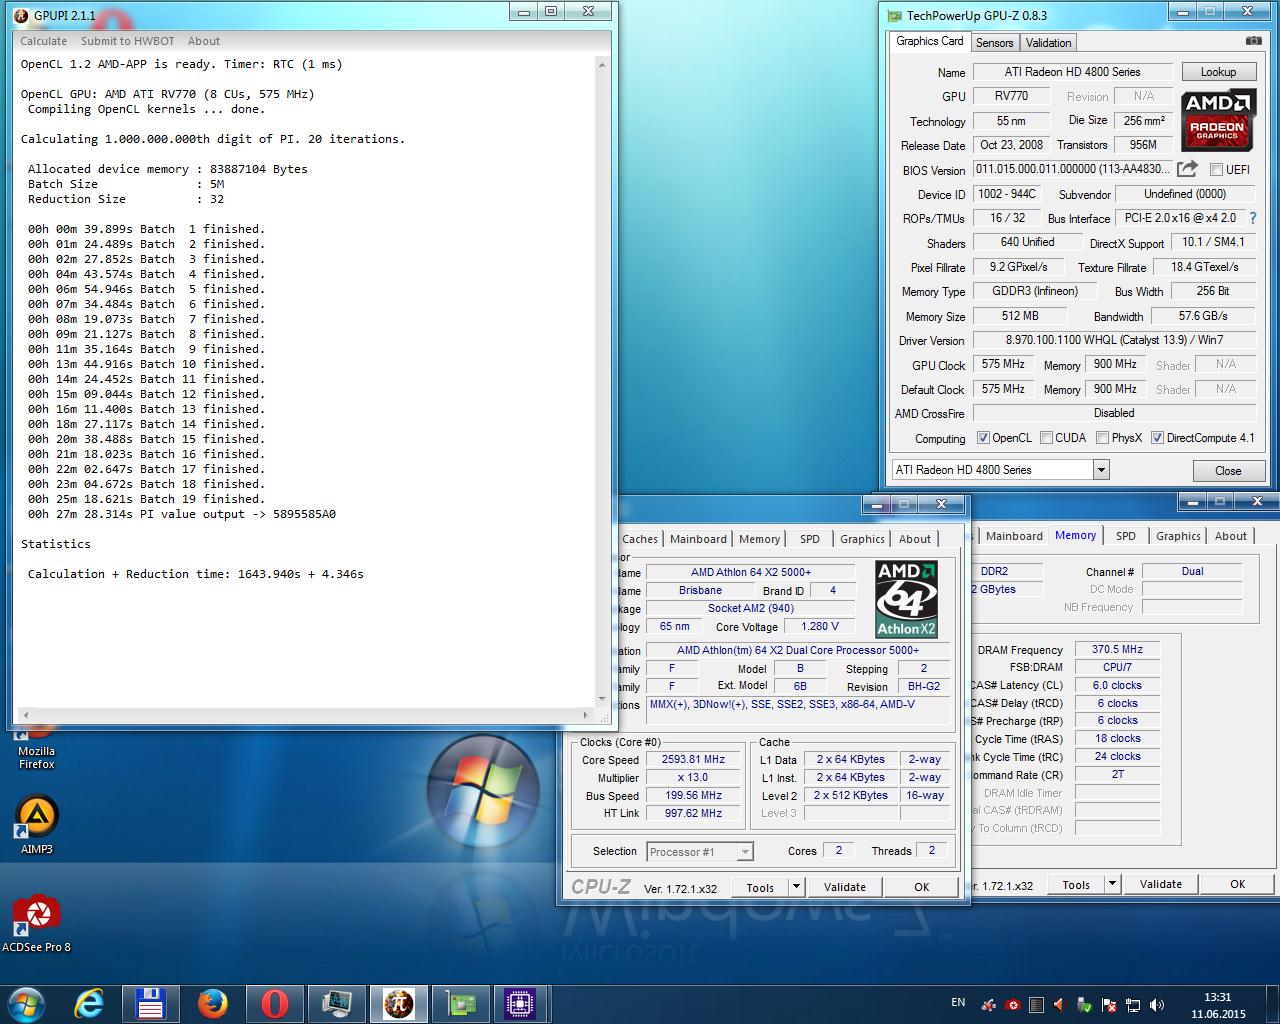
Task: Click the GPU-Z screenshot camera icon
Action: click(x=1253, y=41)
